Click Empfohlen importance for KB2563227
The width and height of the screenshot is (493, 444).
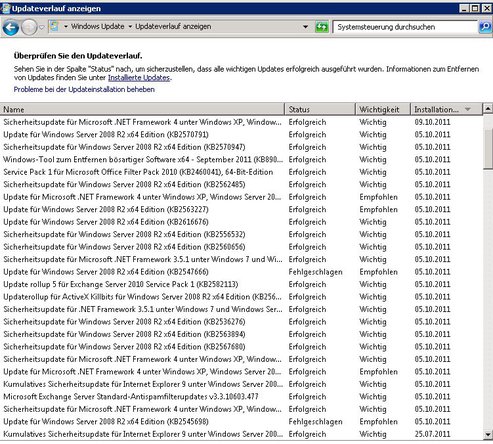(x=378, y=210)
